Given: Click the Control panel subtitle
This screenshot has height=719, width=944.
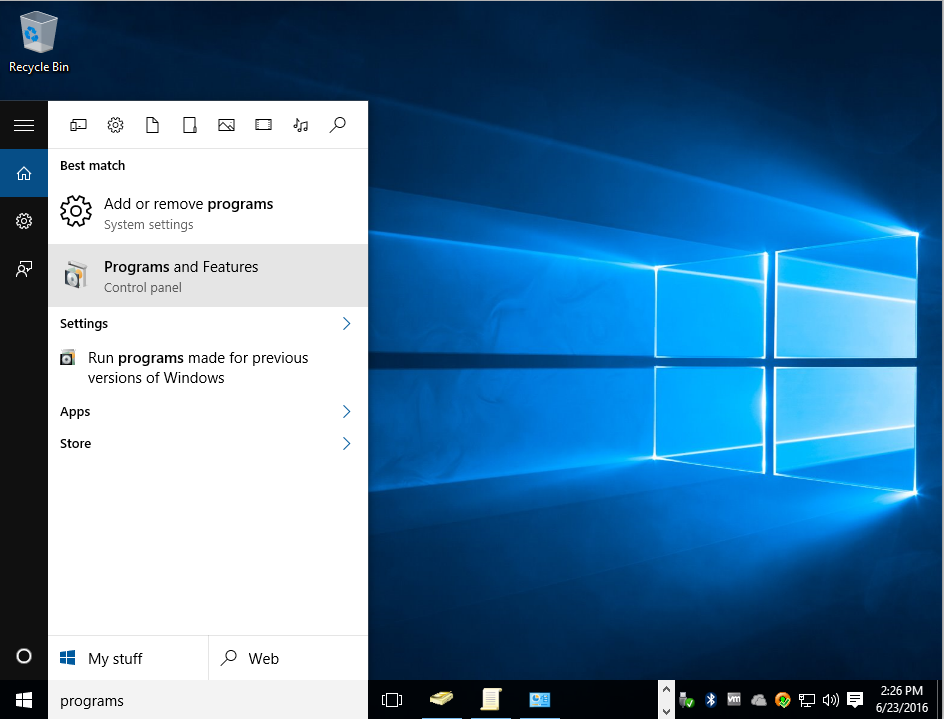Looking at the screenshot, I should [x=143, y=288].
